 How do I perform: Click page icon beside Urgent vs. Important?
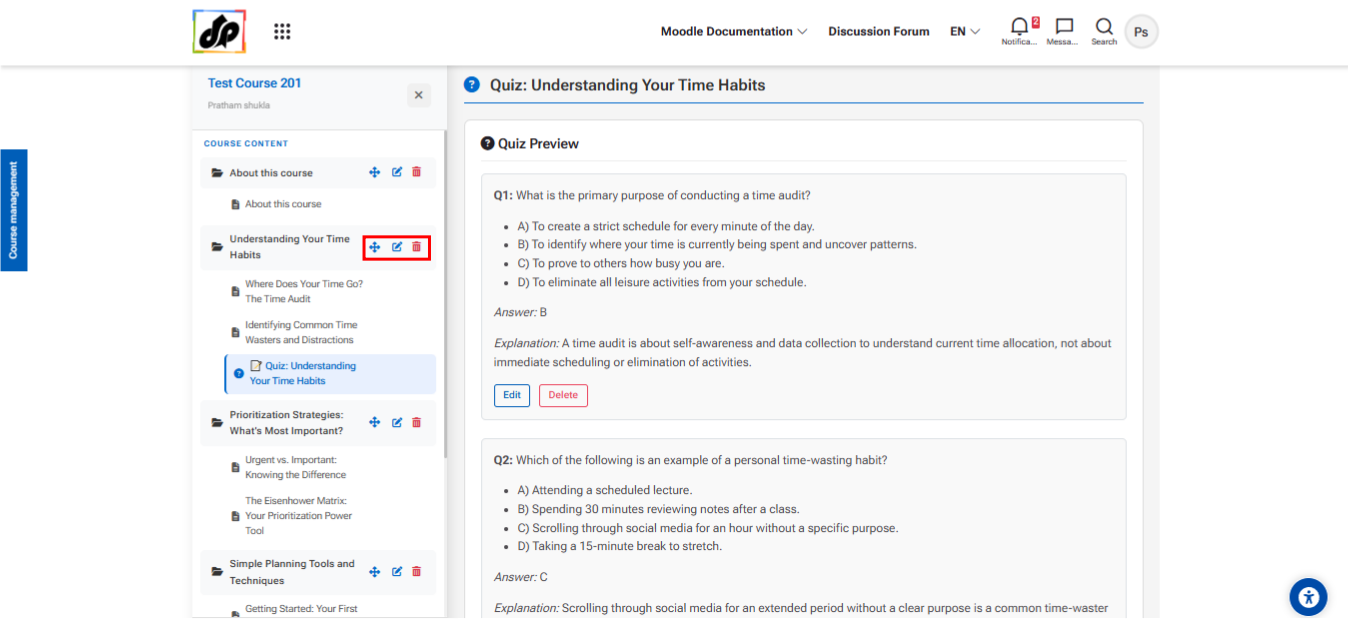[x=235, y=467]
